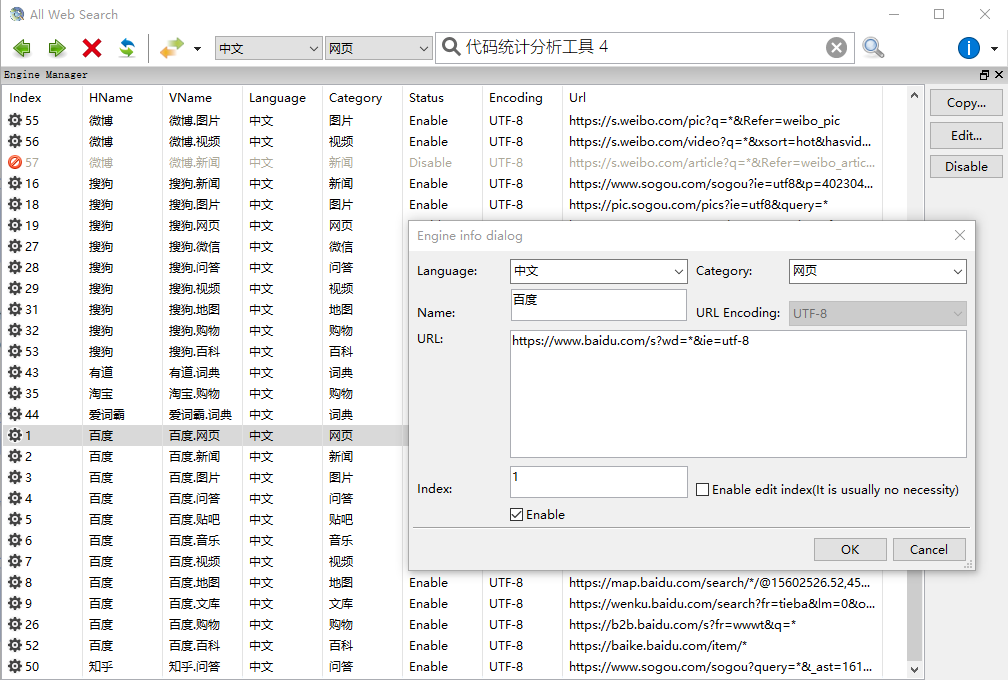Click the engine list scrollbar down arrow
Screen dimensions: 1008x680
pos(914,669)
